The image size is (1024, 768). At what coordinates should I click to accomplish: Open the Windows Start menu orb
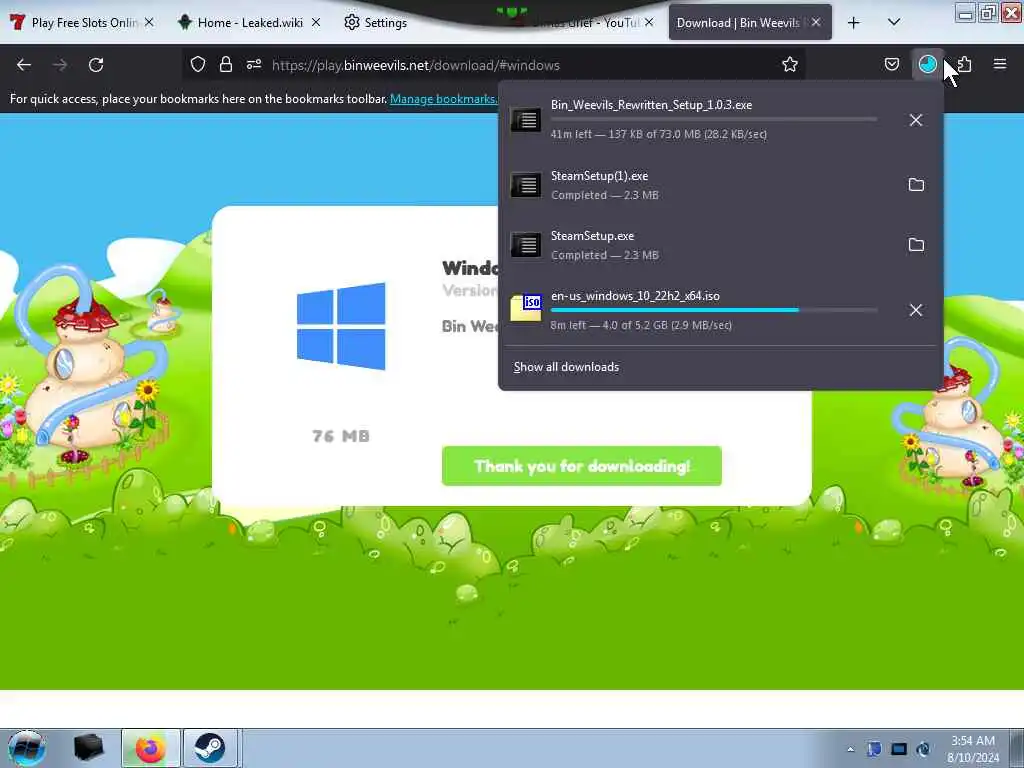(x=27, y=748)
